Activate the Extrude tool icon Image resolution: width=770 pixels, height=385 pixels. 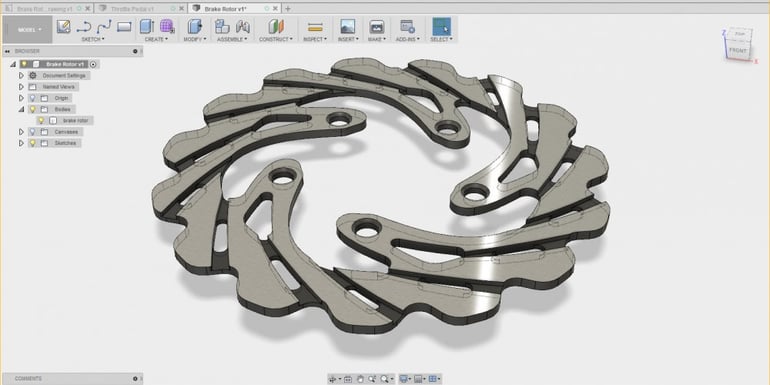(147, 27)
